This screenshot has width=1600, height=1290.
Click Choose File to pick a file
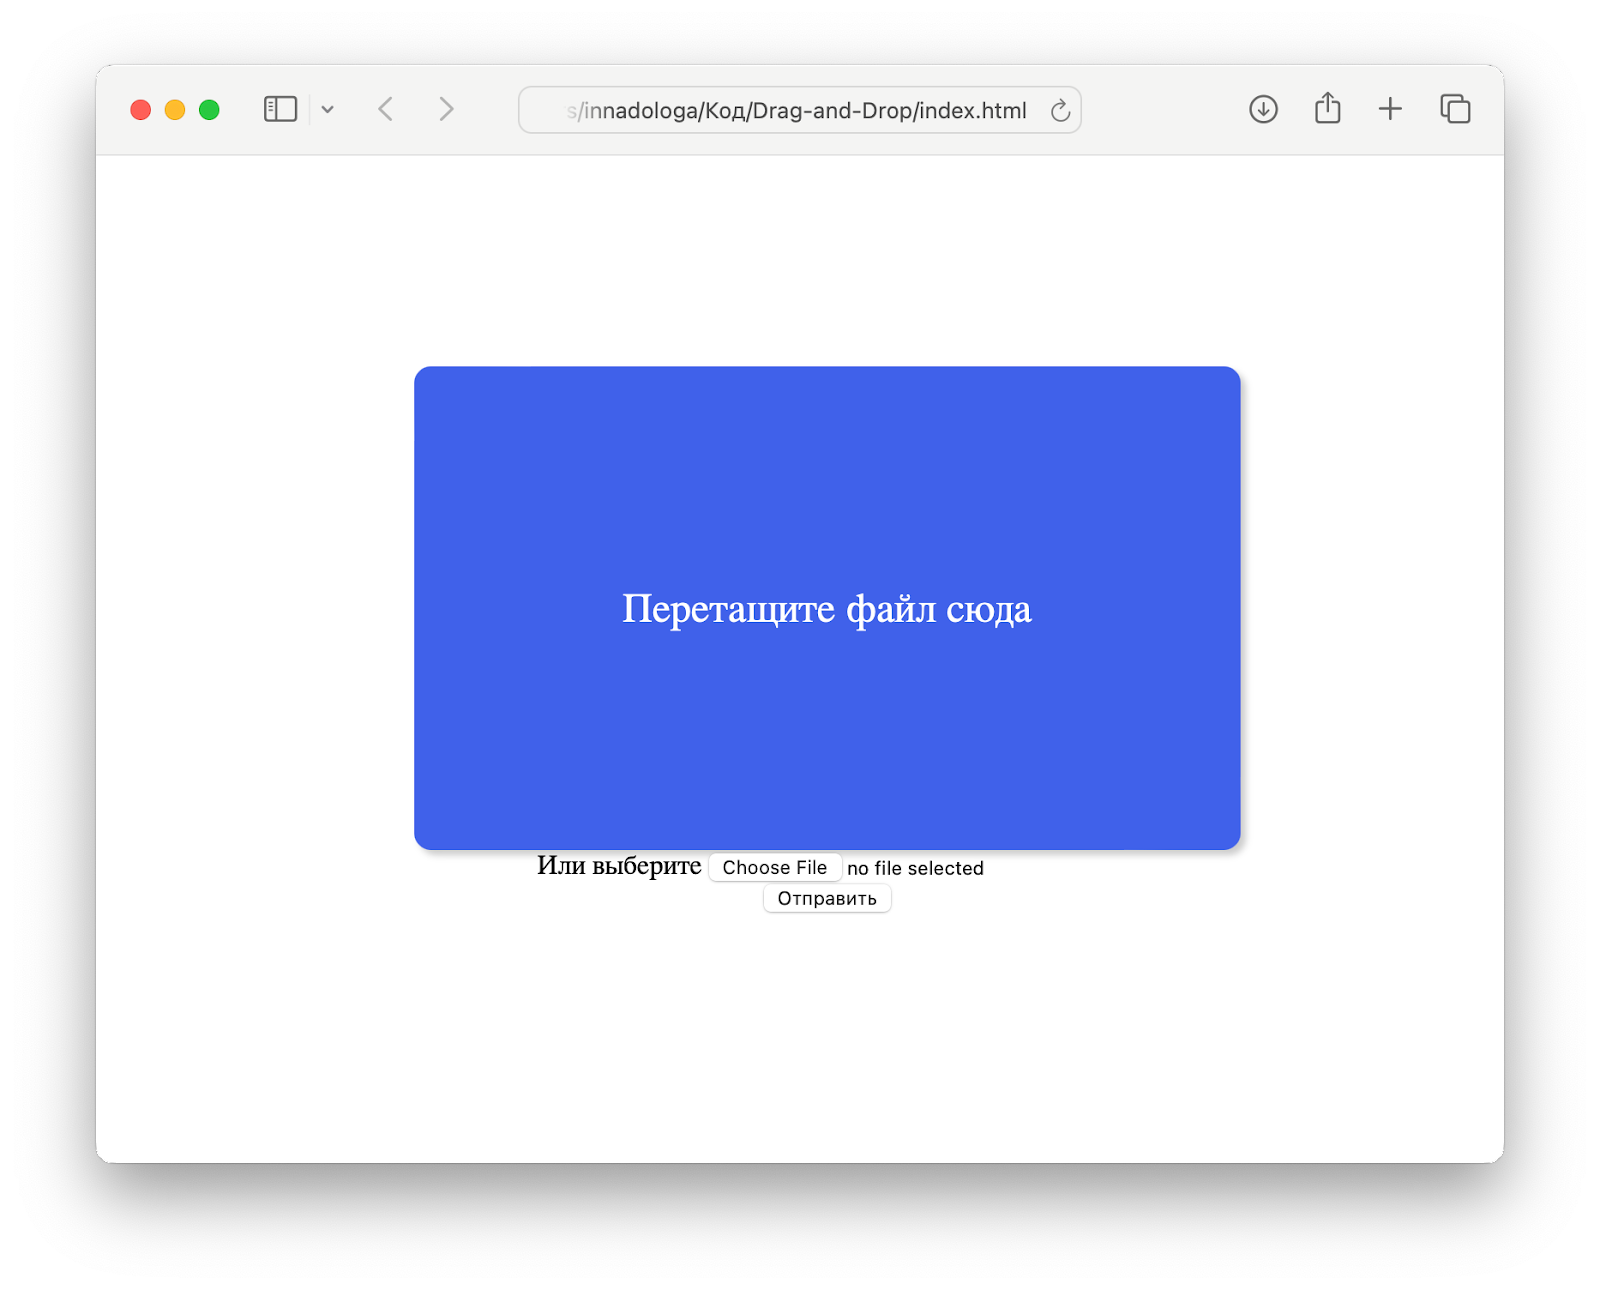[775, 867]
